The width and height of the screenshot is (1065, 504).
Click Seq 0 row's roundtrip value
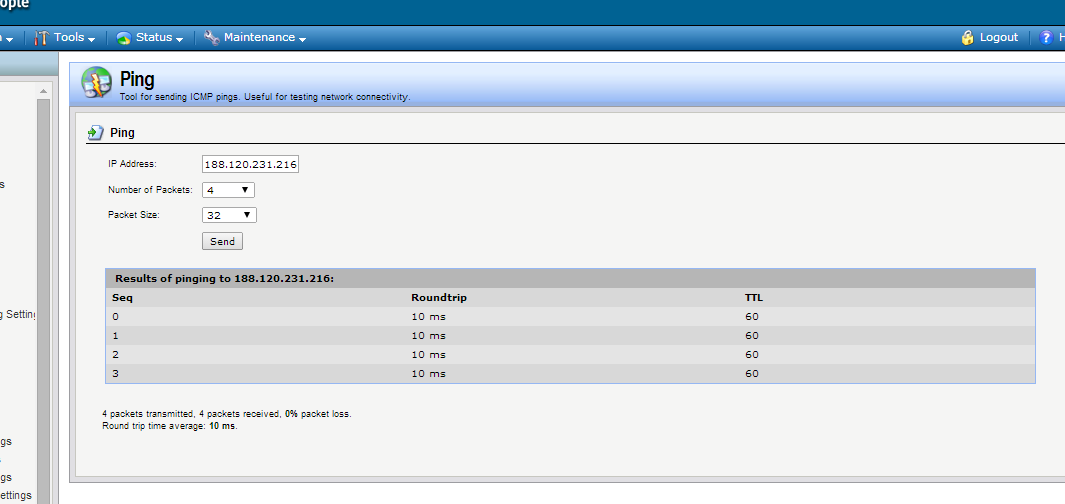point(429,317)
